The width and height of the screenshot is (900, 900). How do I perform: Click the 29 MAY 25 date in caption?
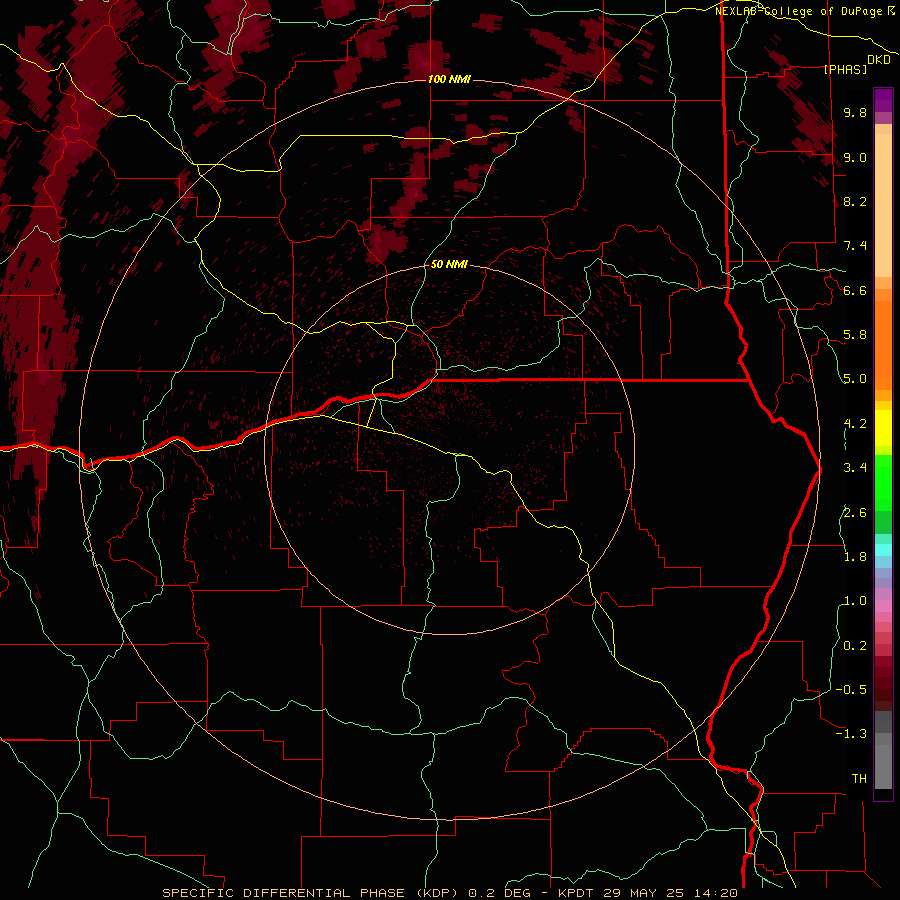click(x=643, y=893)
